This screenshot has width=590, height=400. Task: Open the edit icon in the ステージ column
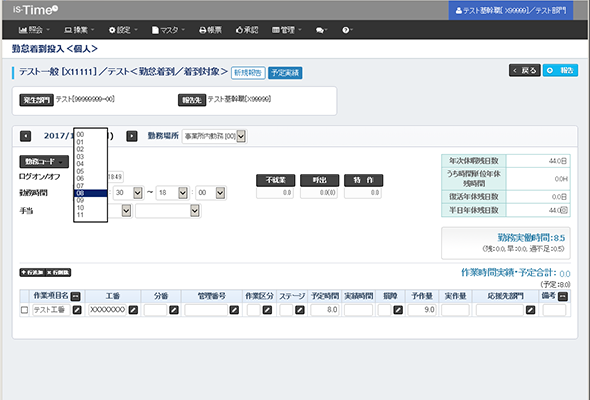300,310
